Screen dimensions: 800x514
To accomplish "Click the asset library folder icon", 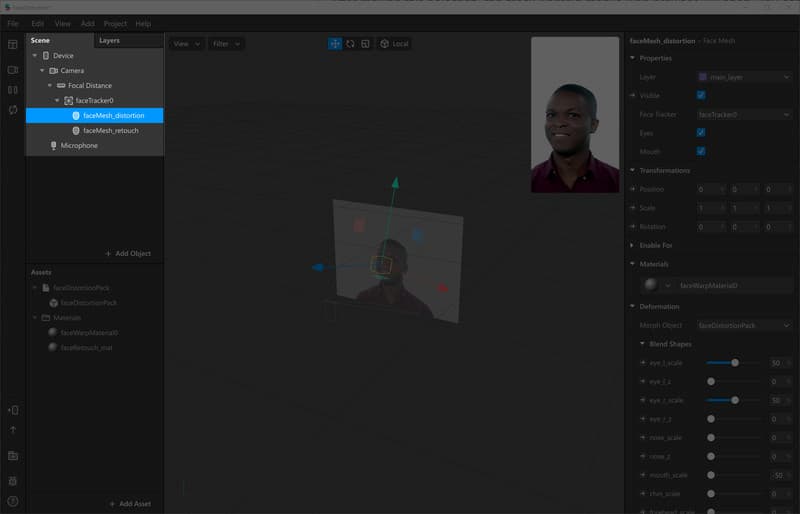I will tap(13, 456).
